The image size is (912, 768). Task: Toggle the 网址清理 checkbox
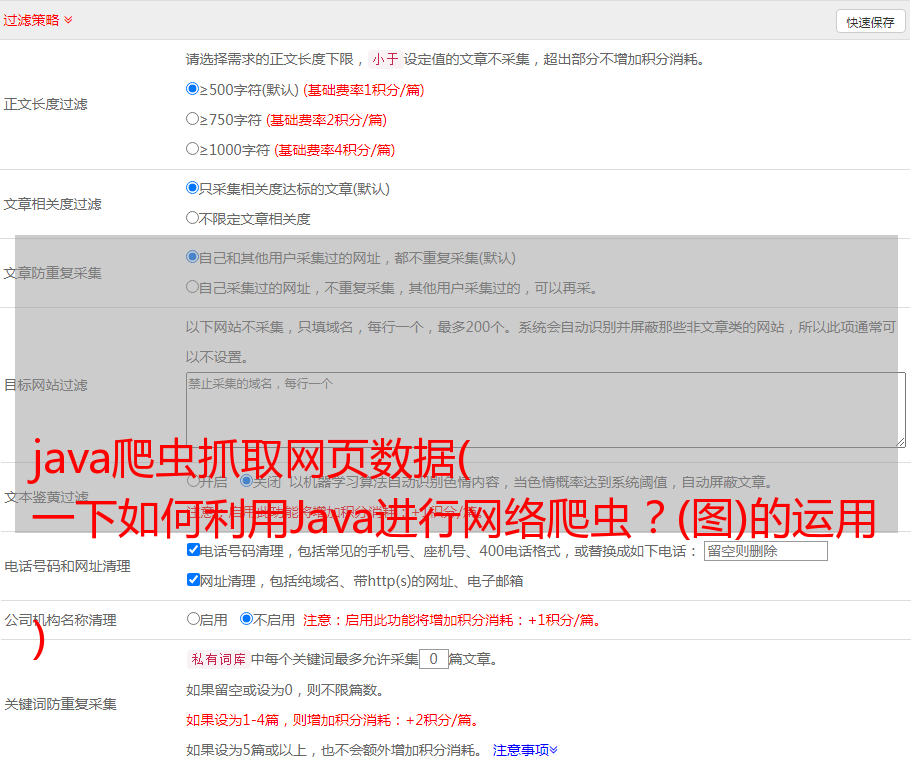coord(193,580)
